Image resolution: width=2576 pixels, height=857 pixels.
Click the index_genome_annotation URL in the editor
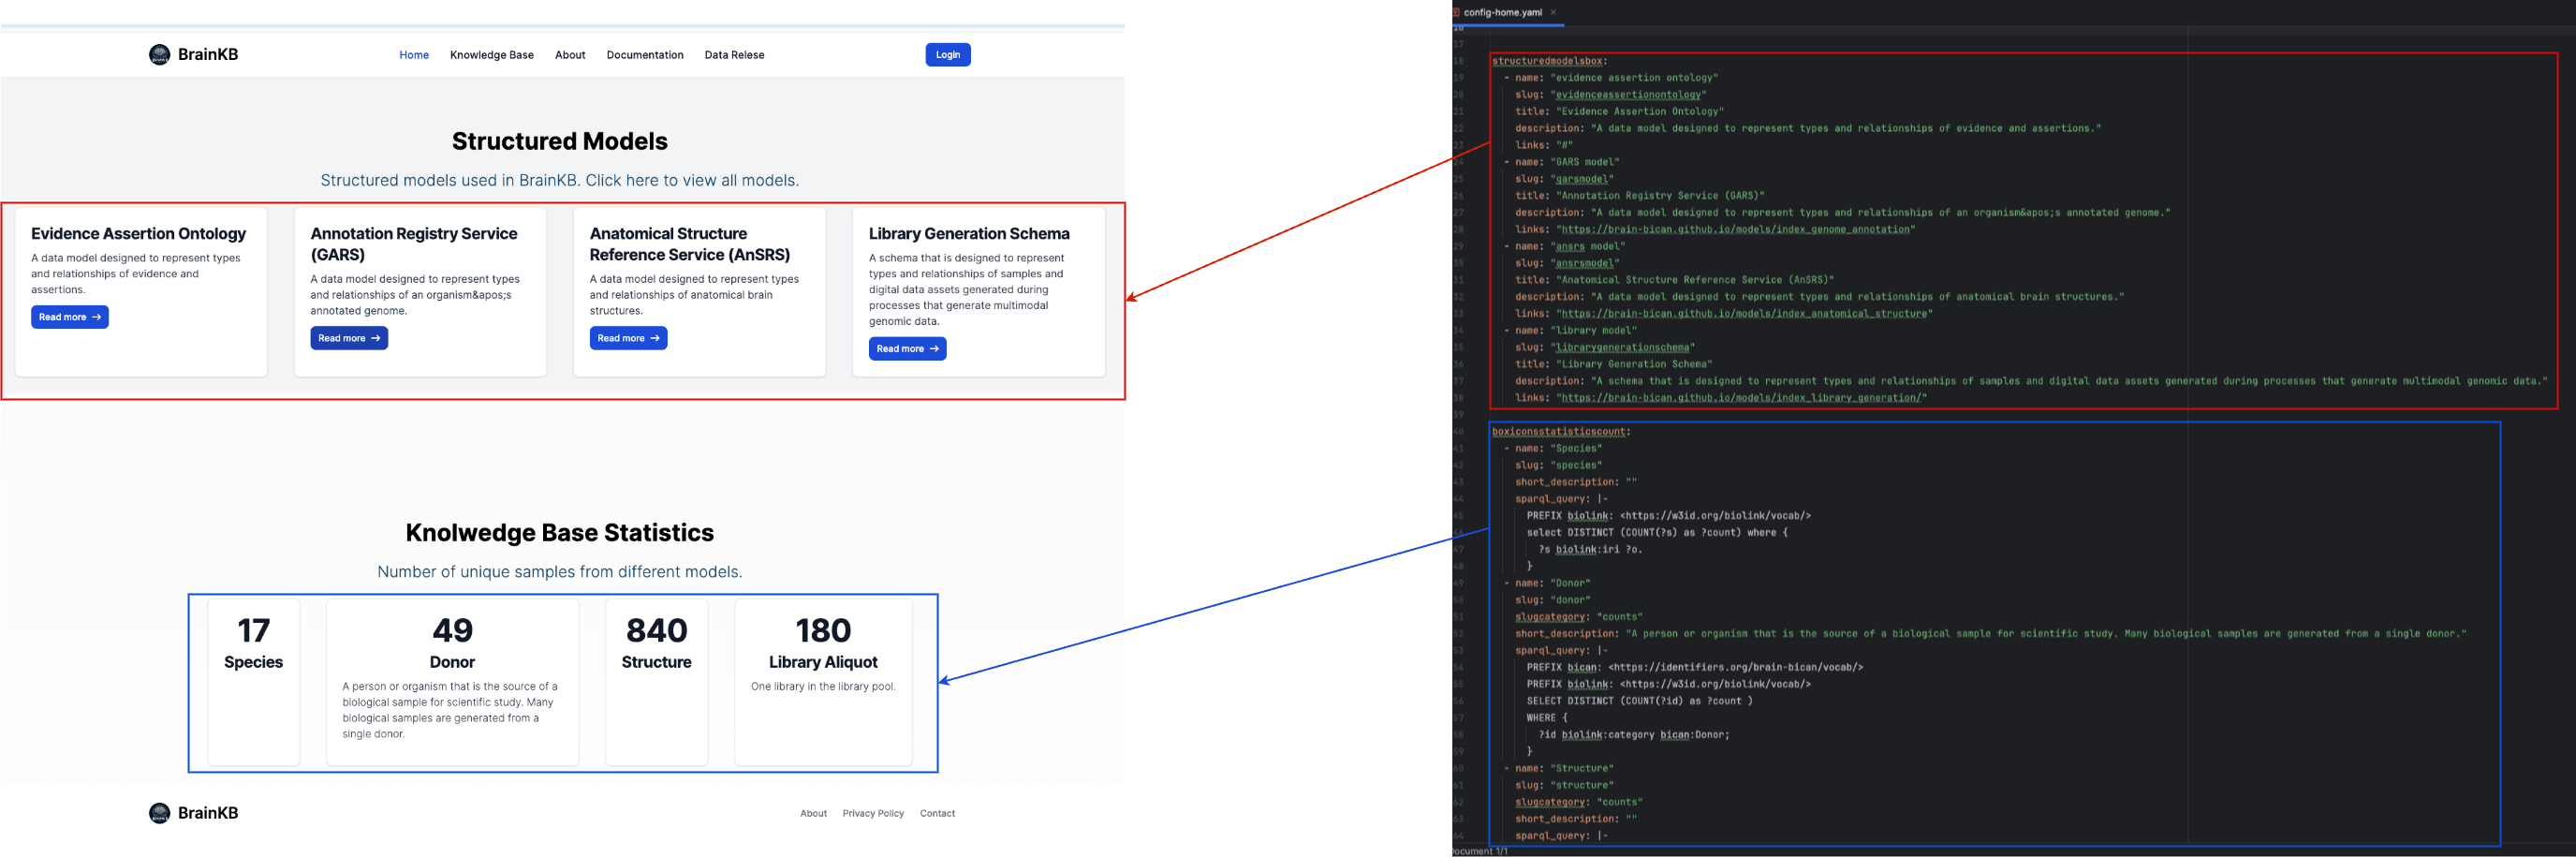click(x=1735, y=230)
